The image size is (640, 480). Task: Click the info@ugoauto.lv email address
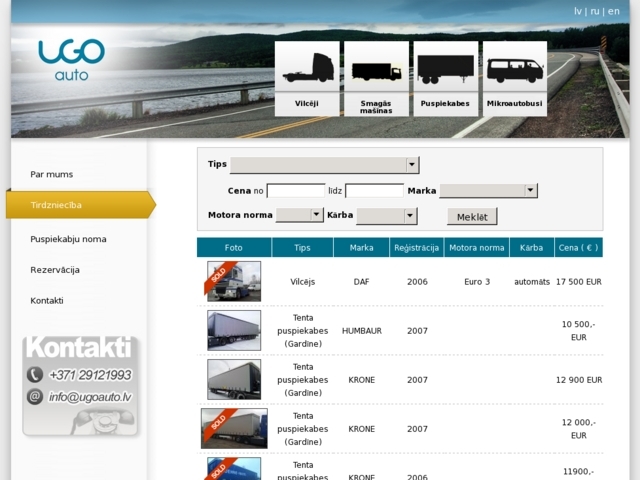(90, 397)
